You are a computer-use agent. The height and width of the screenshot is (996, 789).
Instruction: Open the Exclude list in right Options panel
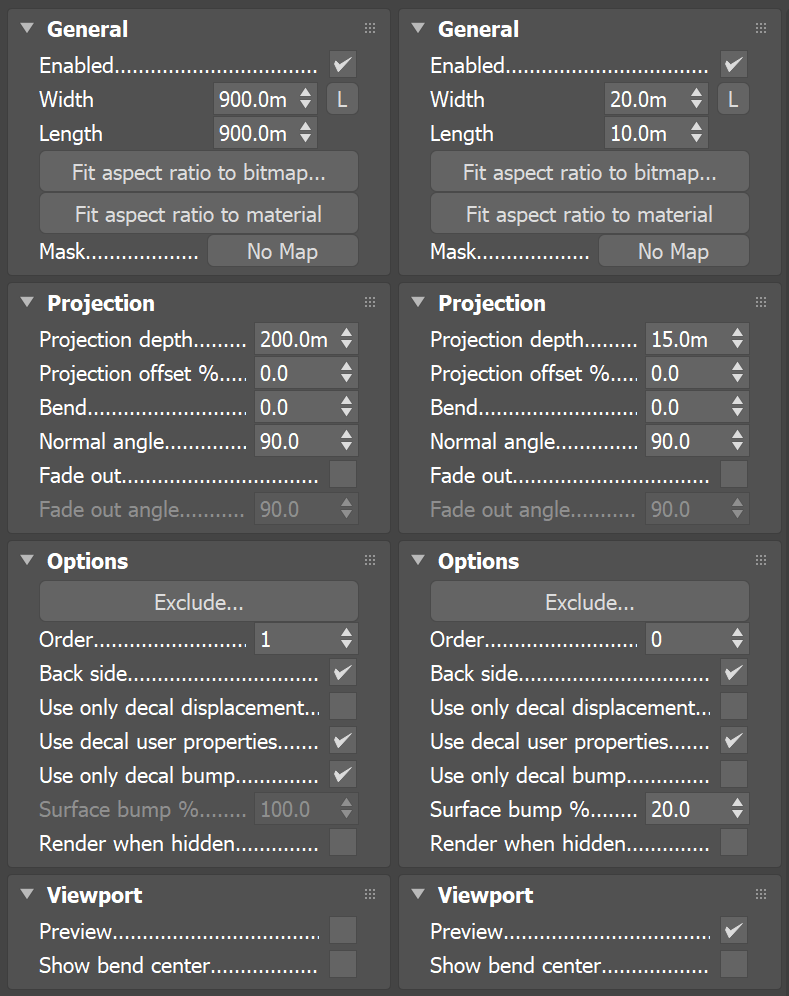coord(590,602)
